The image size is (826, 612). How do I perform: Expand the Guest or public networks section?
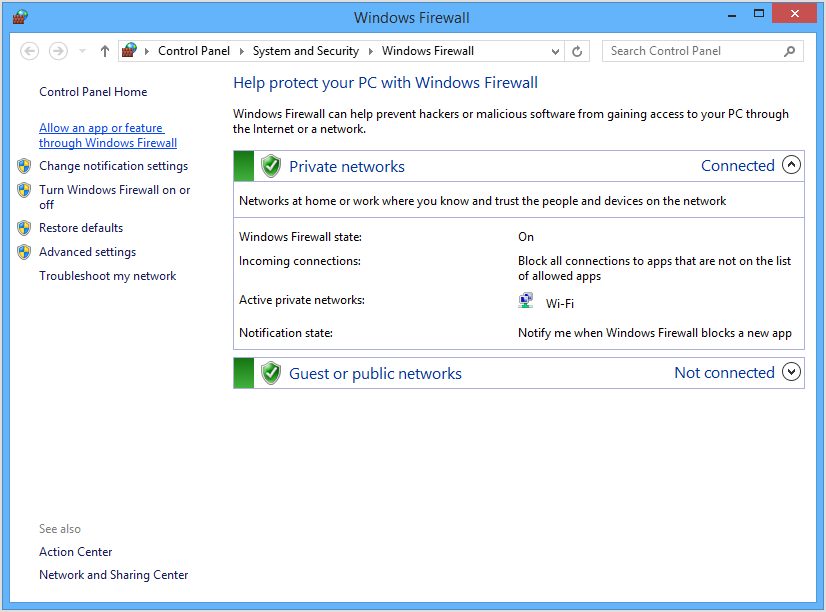click(x=791, y=372)
